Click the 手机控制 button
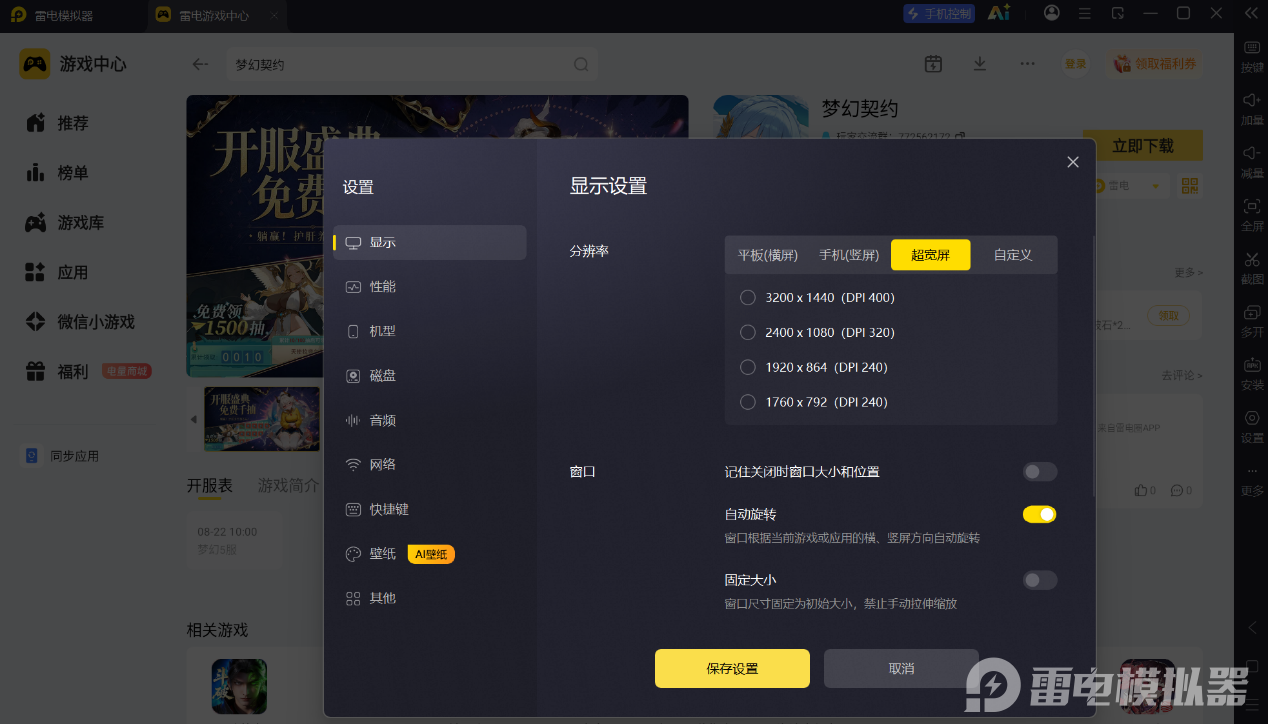Image resolution: width=1268 pixels, height=724 pixels. tap(939, 13)
